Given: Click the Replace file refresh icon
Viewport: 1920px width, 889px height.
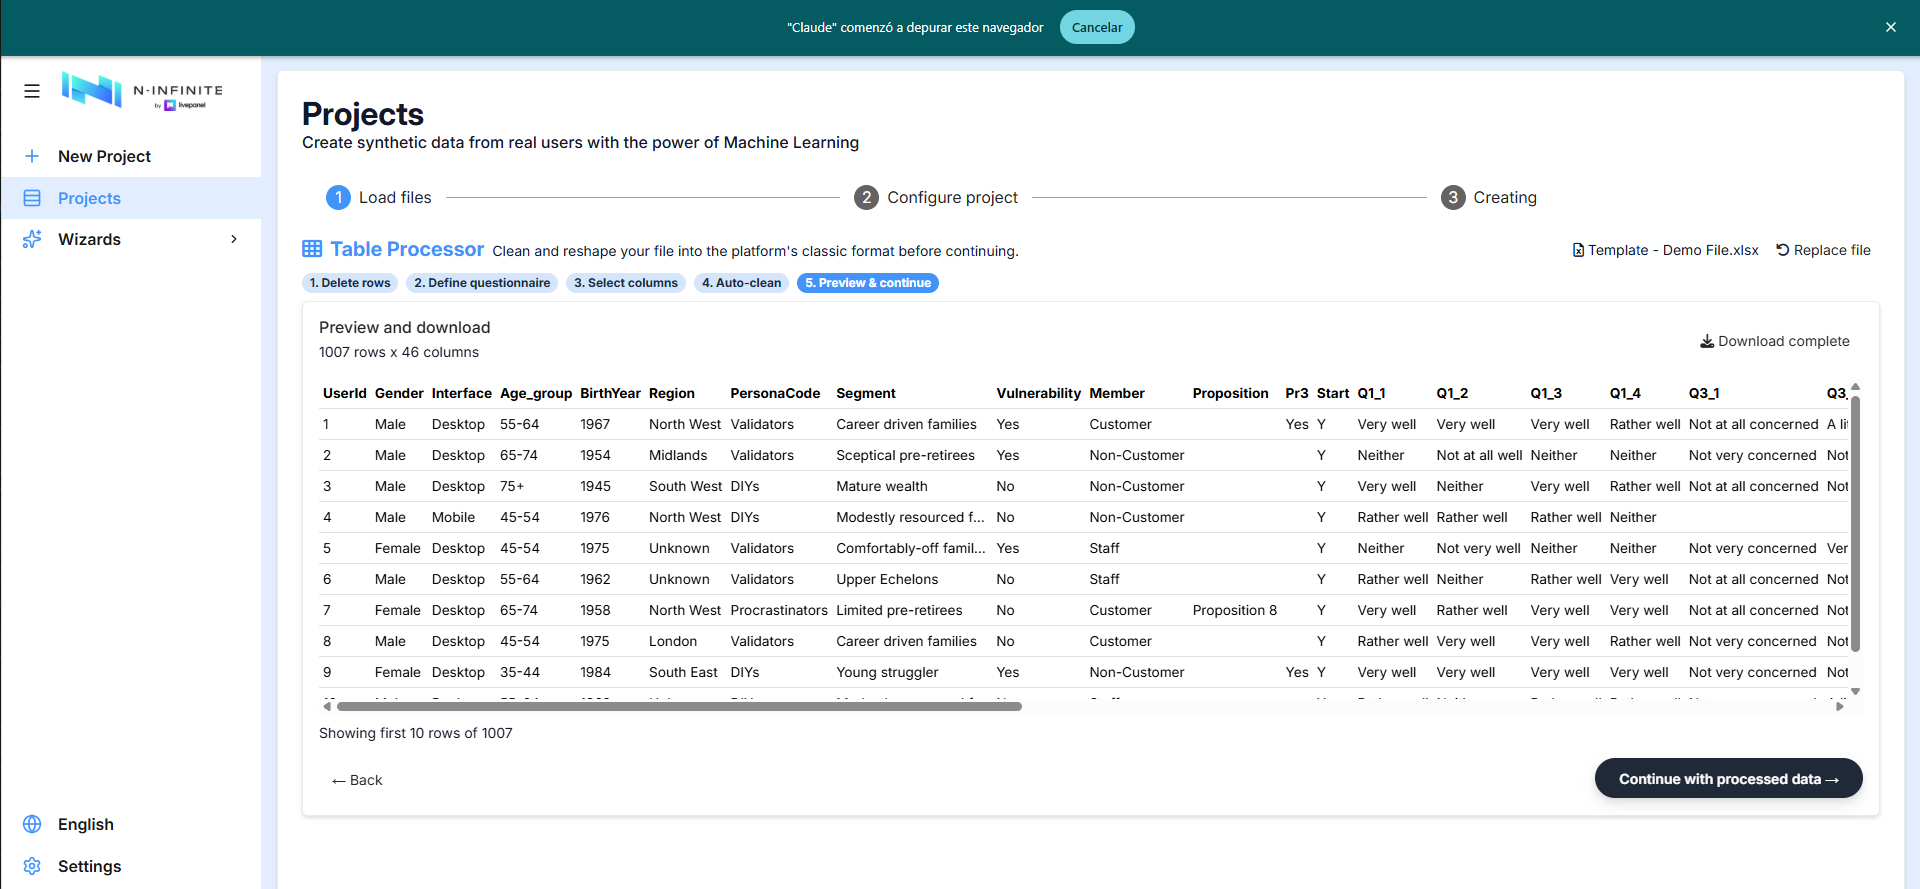Looking at the screenshot, I should click(1782, 250).
